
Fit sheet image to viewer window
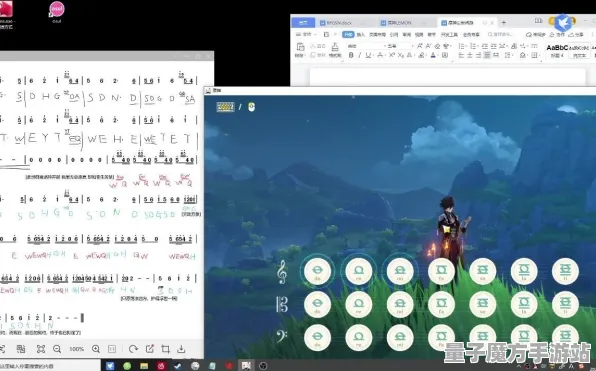tap(41, 349)
